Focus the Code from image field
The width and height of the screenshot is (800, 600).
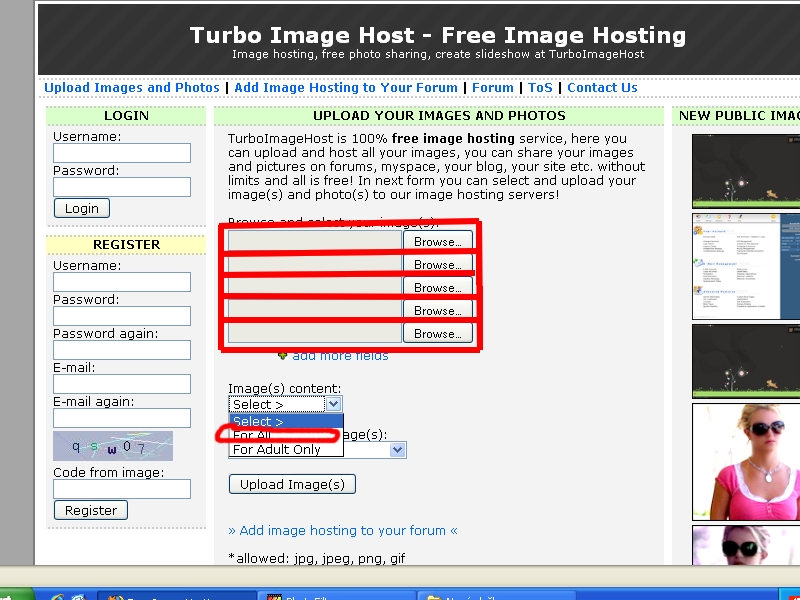pos(122,489)
